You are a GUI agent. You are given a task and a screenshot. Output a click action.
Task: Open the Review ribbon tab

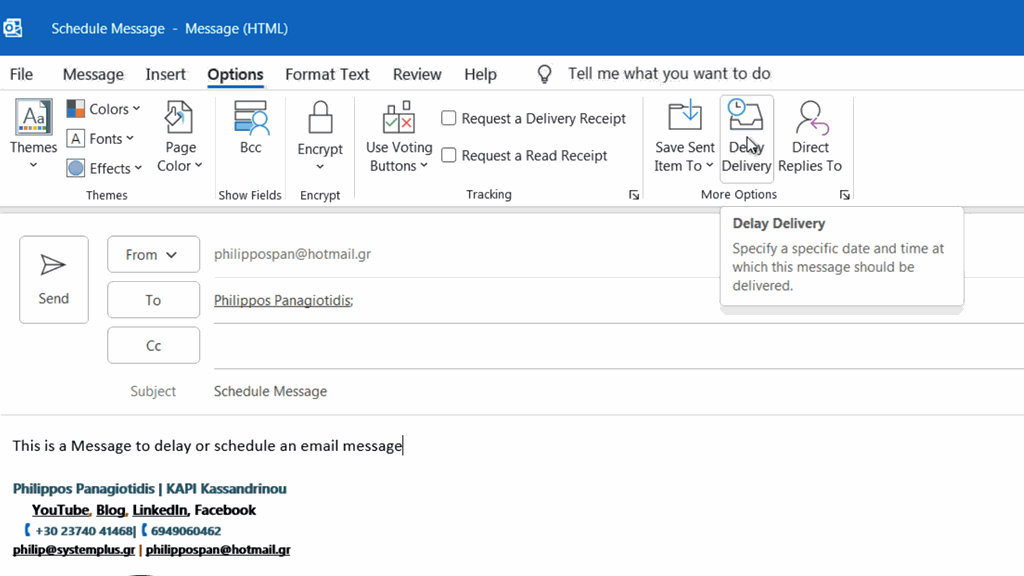416,74
